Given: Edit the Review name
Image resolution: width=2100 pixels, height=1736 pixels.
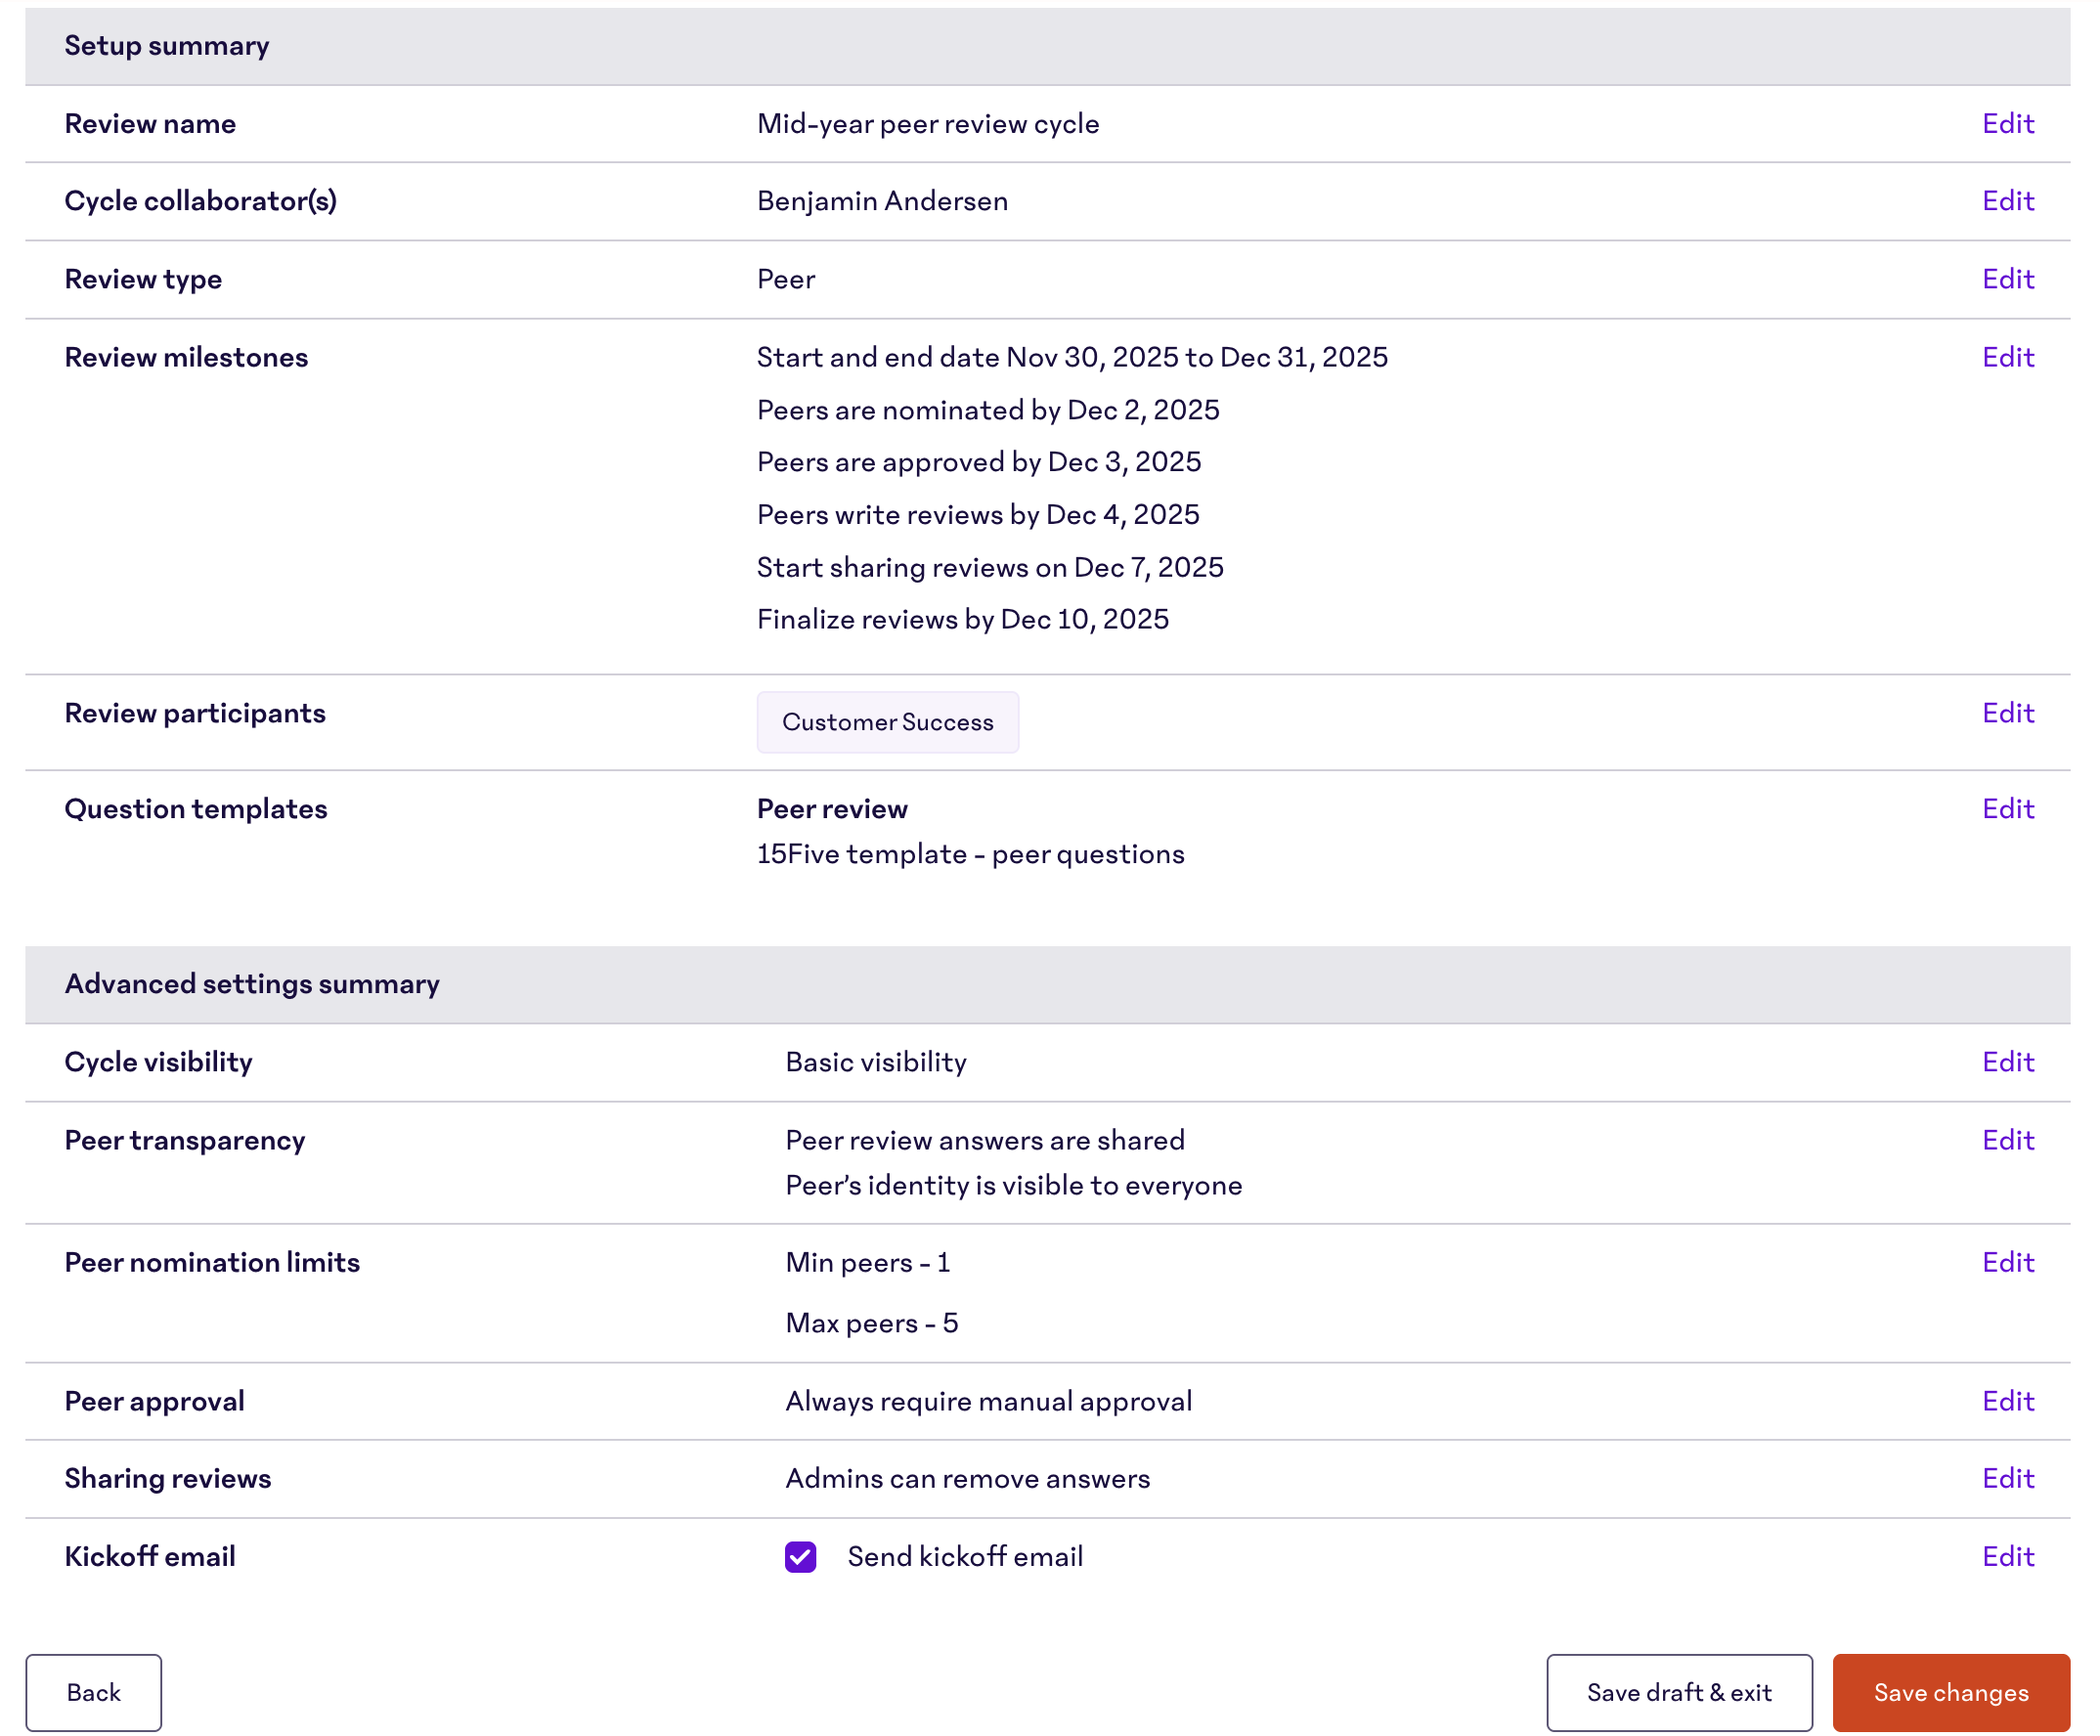Looking at the screenshot, I should tap(2007, 124).
